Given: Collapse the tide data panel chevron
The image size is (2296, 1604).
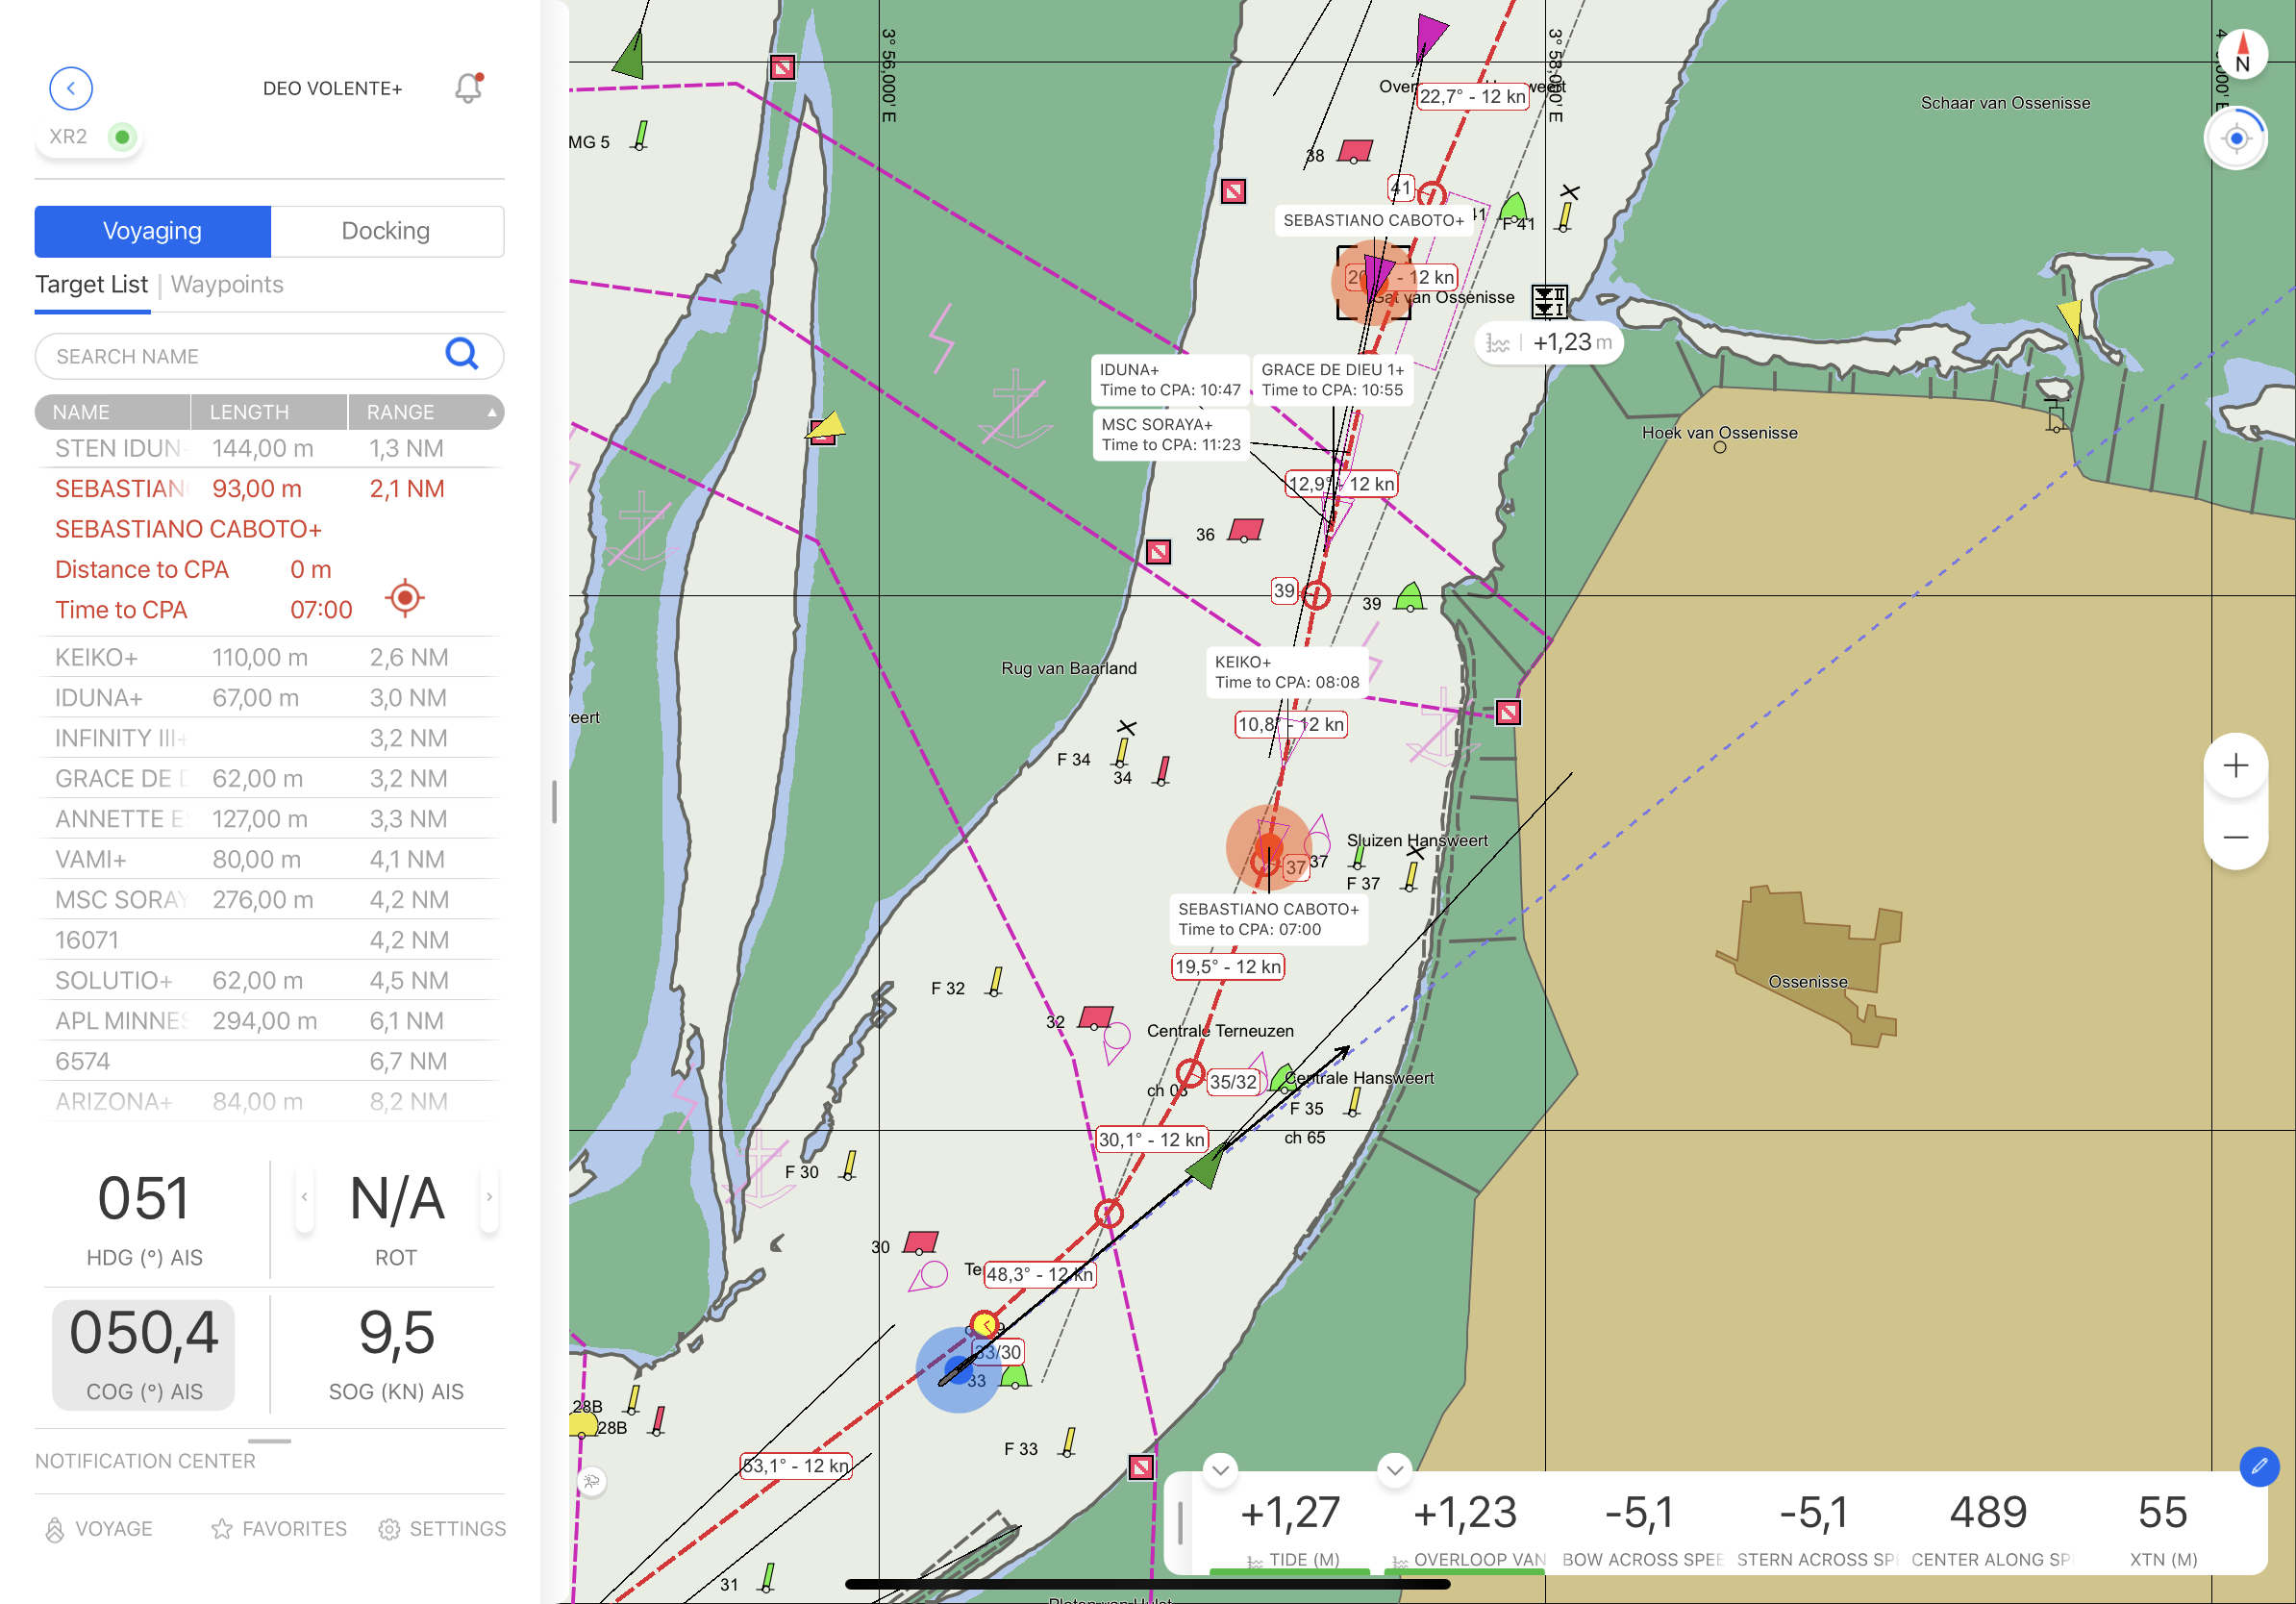Looking at the screenshot, I should 1220,1470.
